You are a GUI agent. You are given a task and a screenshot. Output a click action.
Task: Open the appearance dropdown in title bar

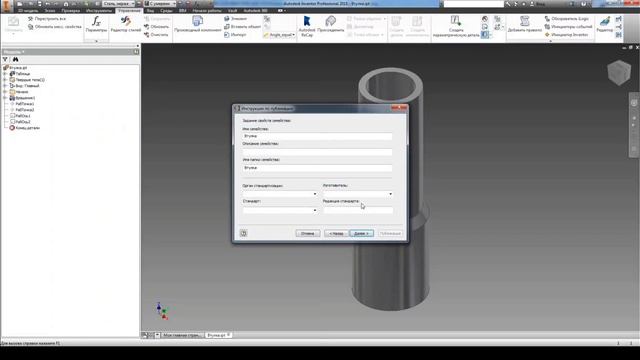[160, 3]
